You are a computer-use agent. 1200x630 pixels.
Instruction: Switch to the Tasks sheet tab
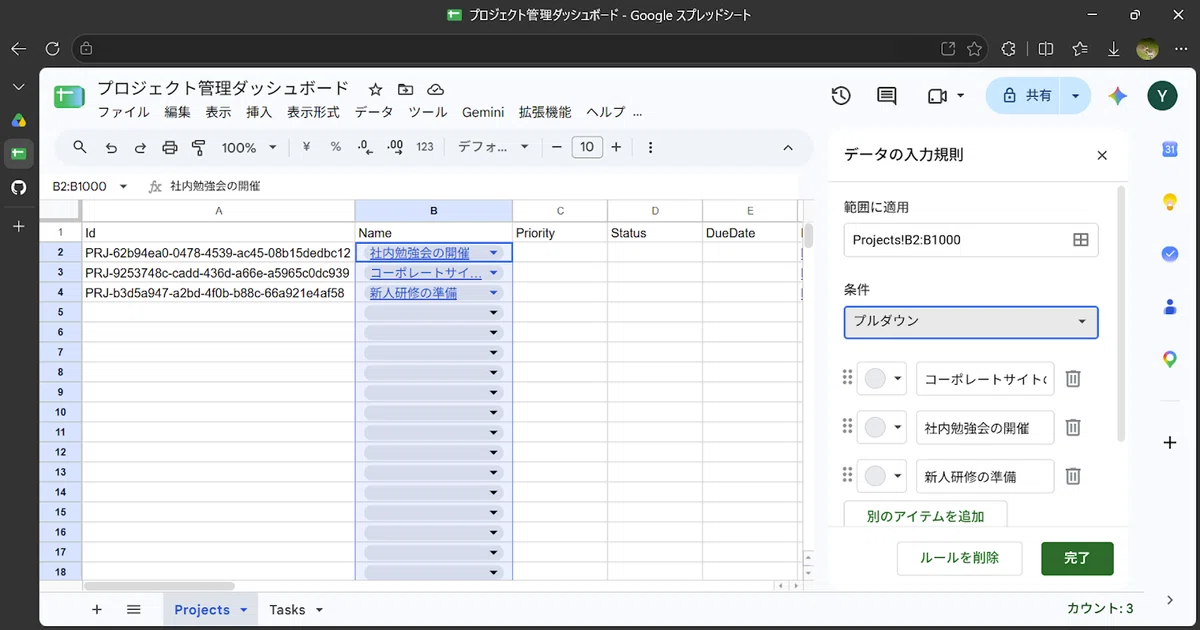coord(287,610)
